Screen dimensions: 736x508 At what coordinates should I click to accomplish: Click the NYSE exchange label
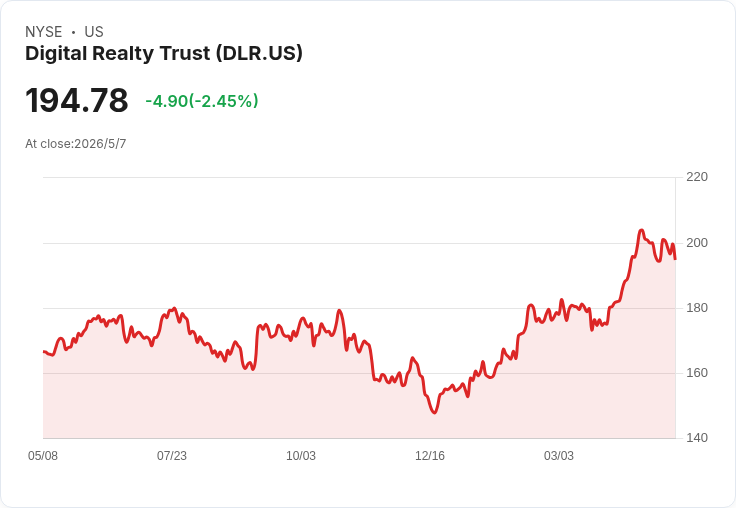(x=44, y=32)
